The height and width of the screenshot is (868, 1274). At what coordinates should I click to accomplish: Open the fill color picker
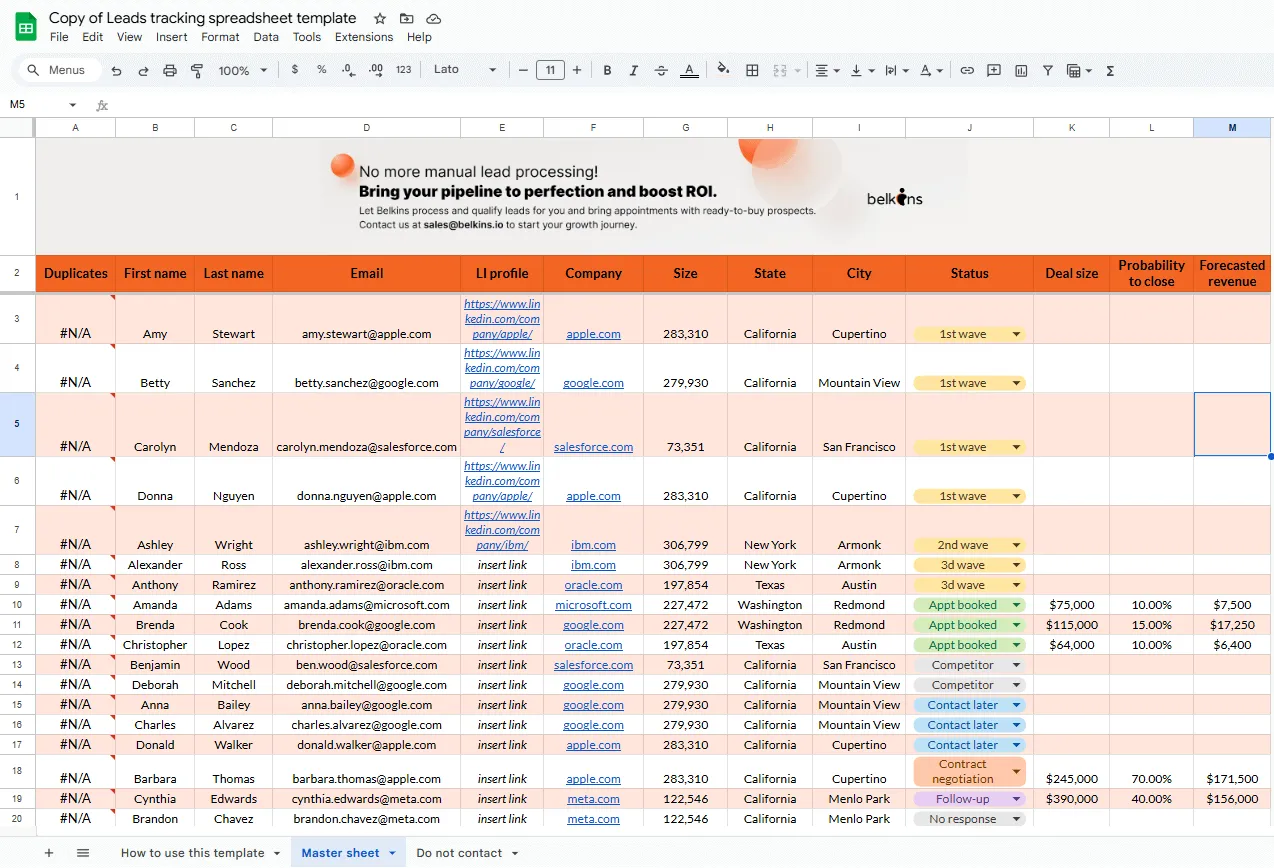coord(723,70)
